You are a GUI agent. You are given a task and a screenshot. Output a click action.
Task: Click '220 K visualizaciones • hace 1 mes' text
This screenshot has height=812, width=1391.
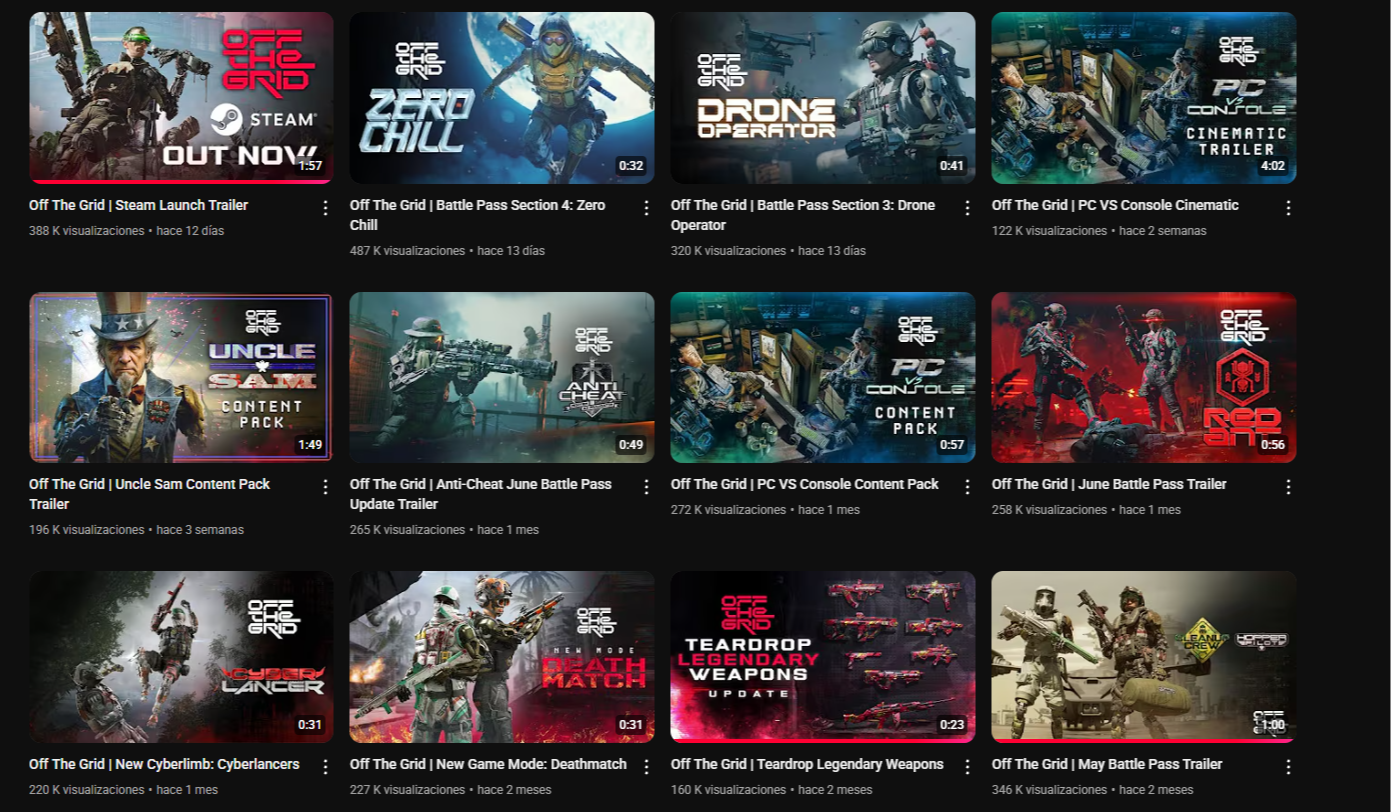[123, 790]
